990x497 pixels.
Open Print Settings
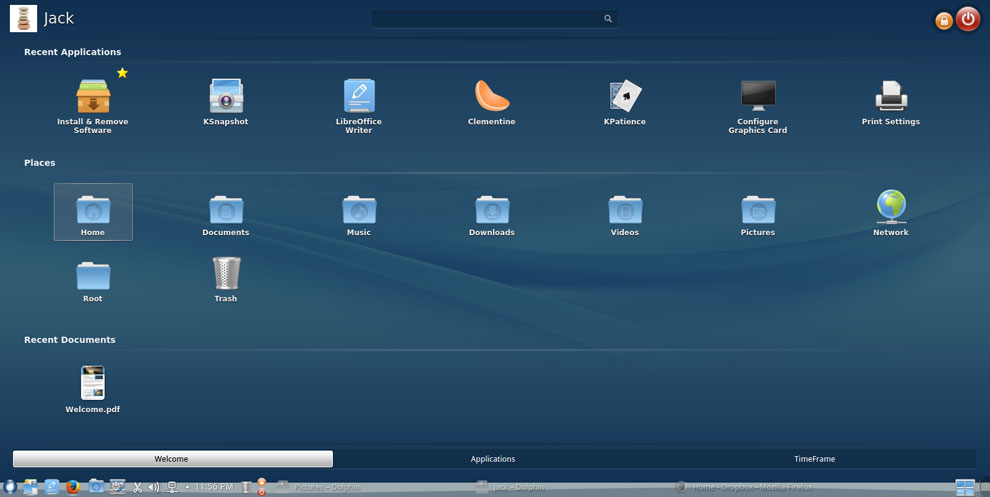pyautogui.click(x=891, y=102)
